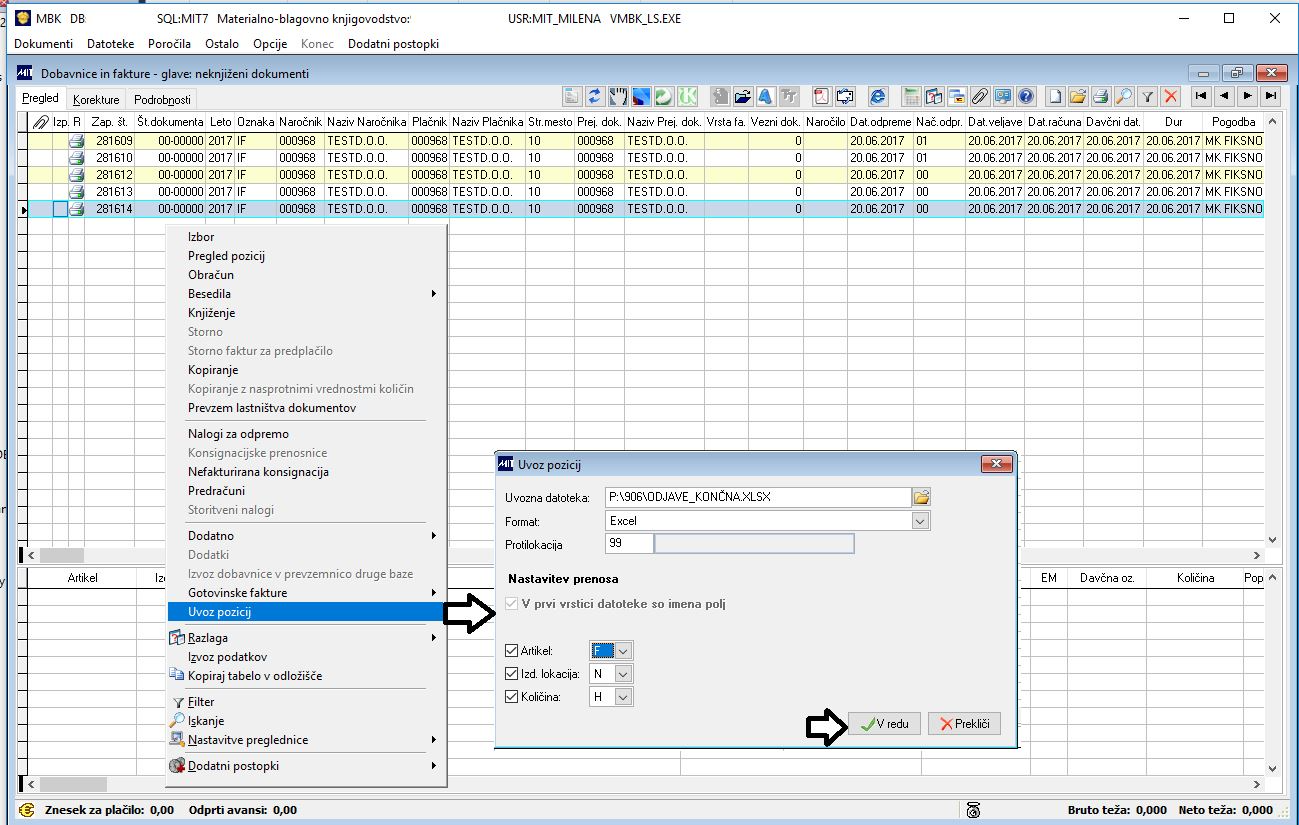This screenshot has width=1299, height=825.
Task: Open search with the magnifier toolbar icon
Action: 1124,97
